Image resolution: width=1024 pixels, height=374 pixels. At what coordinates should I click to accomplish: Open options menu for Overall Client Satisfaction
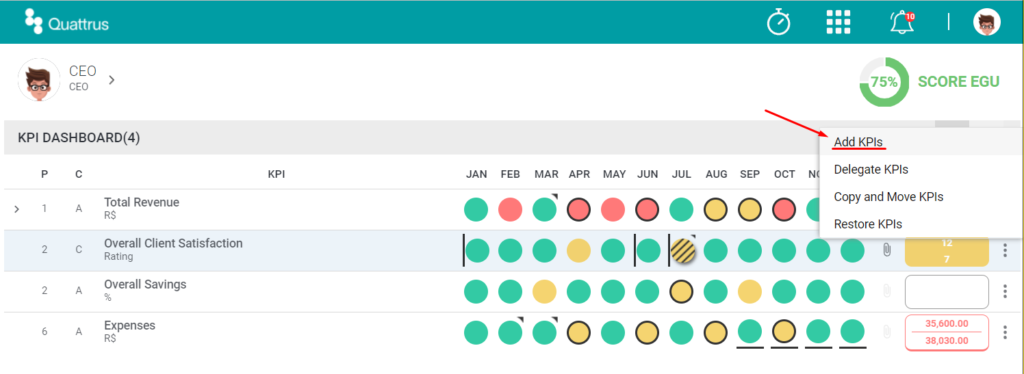pyautogui.click(x=1005, y=250)
